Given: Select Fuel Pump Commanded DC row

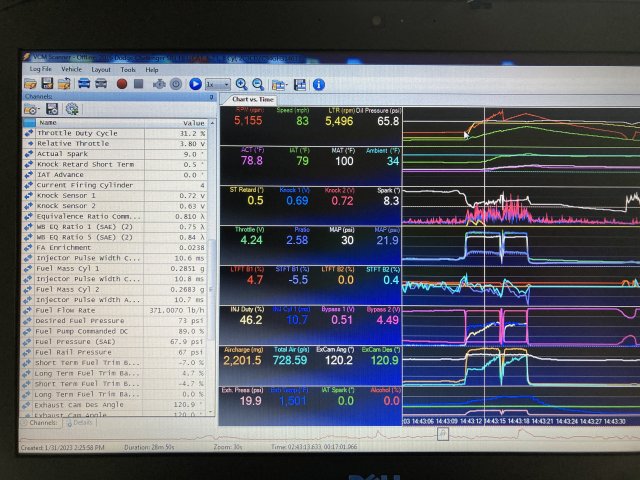Looking at the screenshot, I should (114, 331).
